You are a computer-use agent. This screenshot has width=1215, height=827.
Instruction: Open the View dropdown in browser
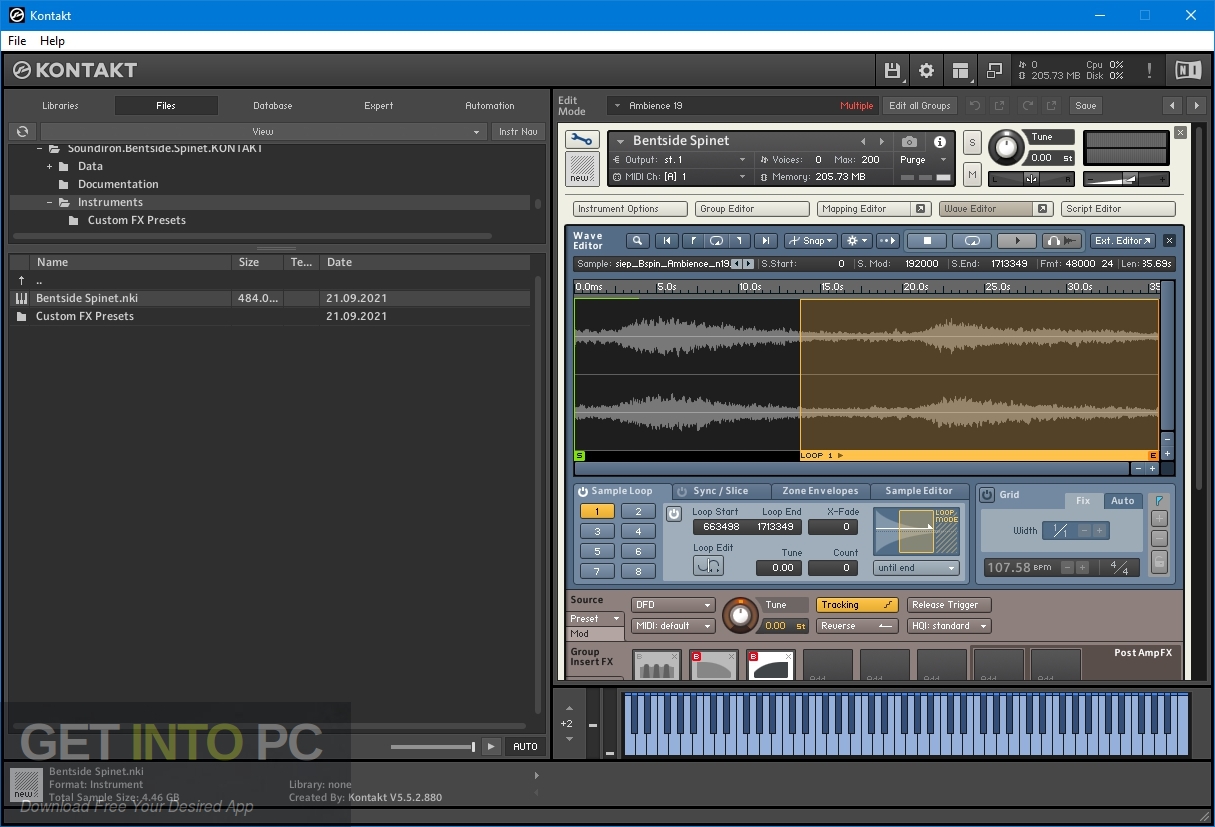(263, 131)
